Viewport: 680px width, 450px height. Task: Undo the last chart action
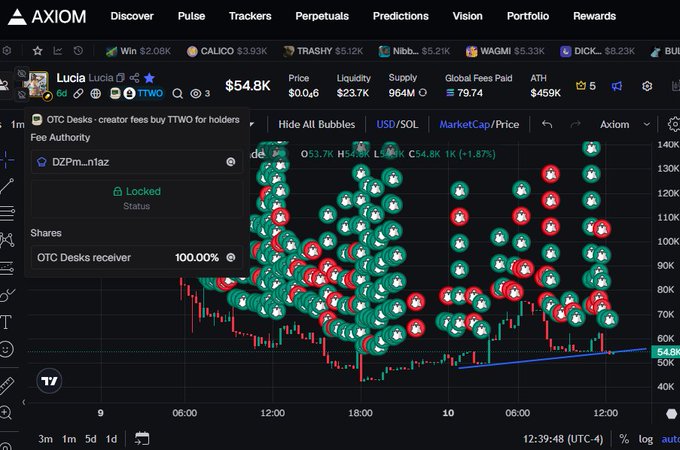tap(547, 124)
